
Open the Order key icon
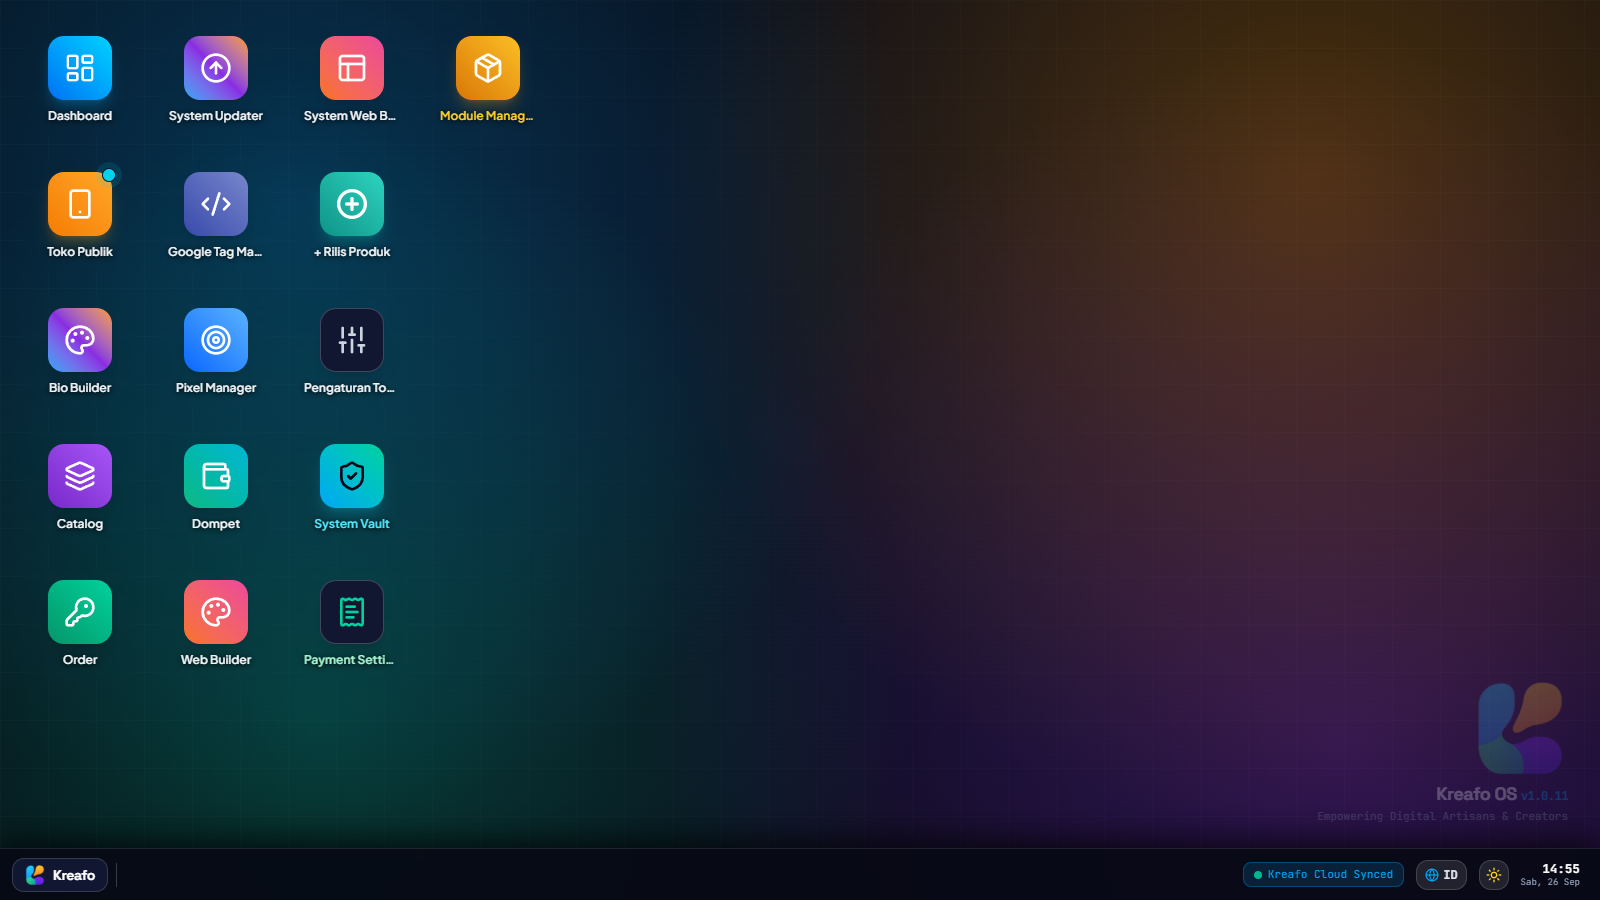coord(80,612)
